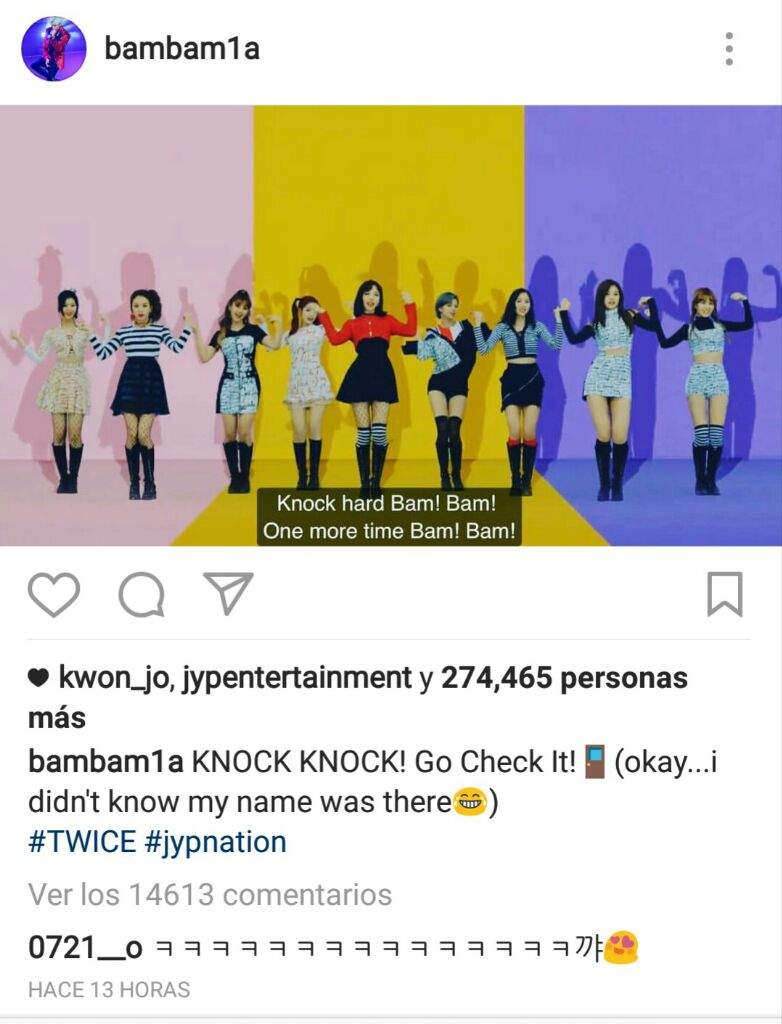Image resolution: width=782 pixels, height=1024 pixels.
Task: Tap the HACE 13 HORAS timestamp
Action: 109,989
